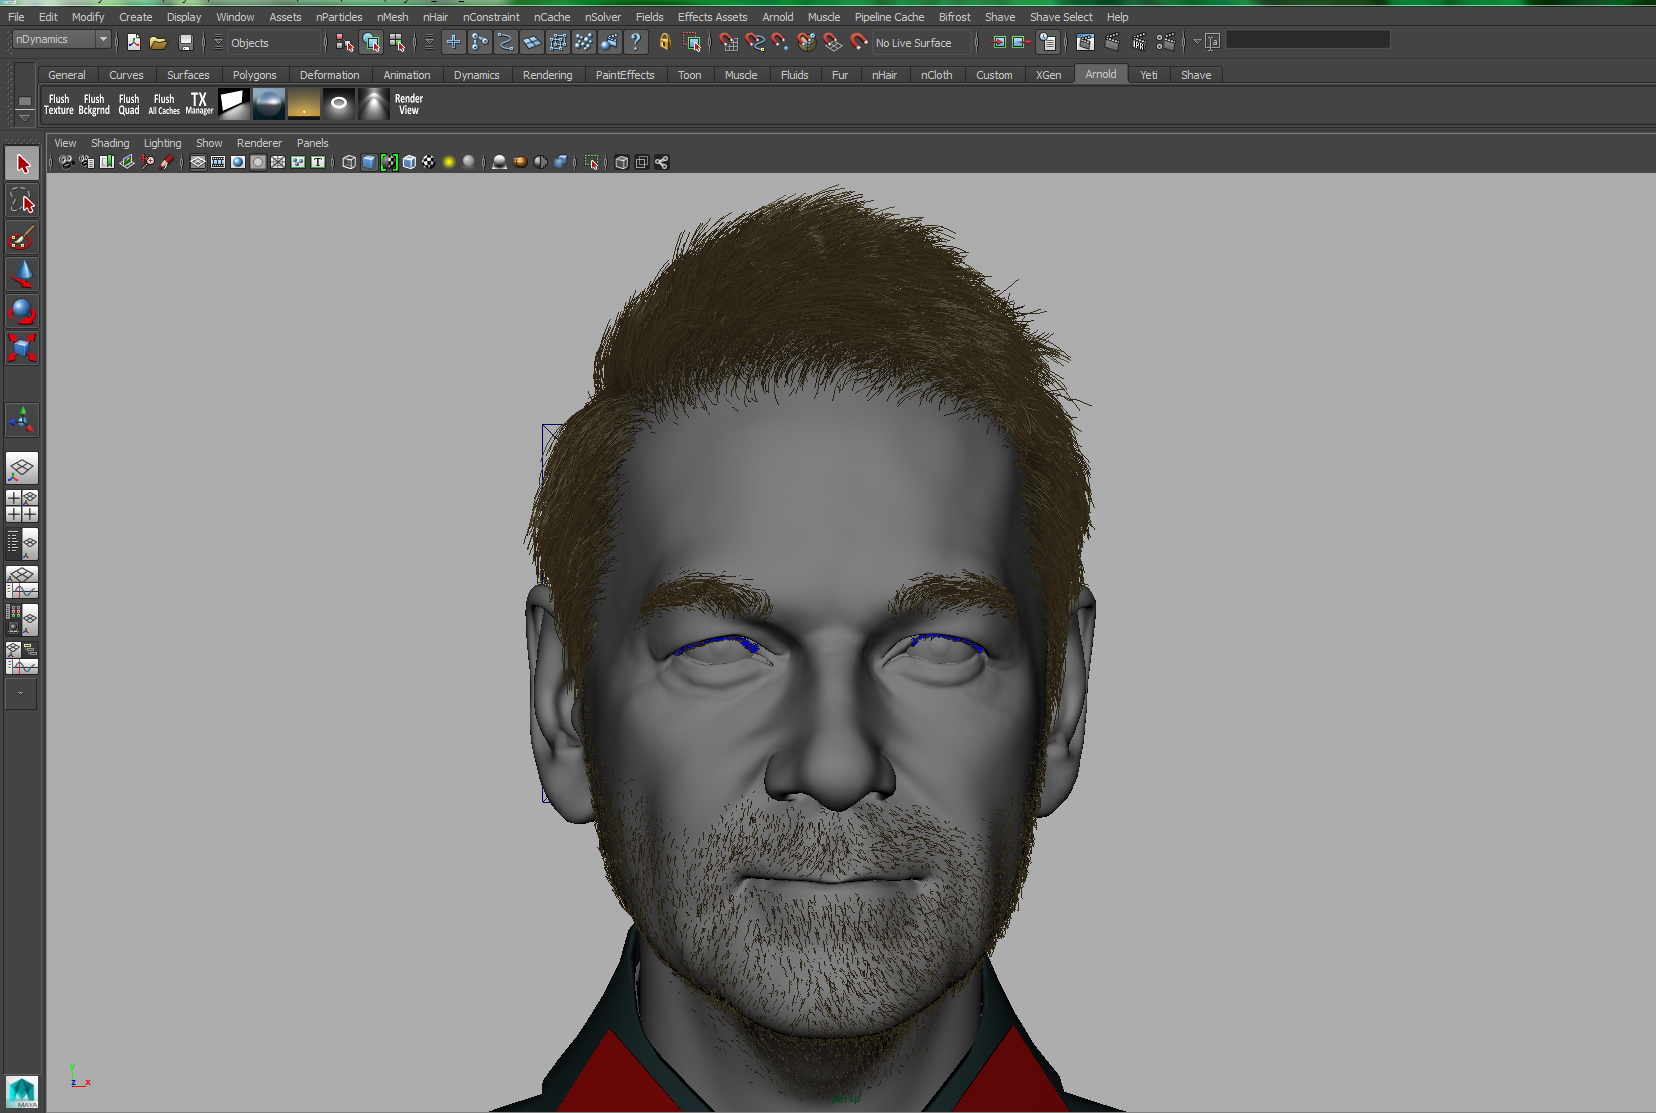Save the scene with disk icon
This screenshot has height=1113, width=1656.
(x=186, y=42)
